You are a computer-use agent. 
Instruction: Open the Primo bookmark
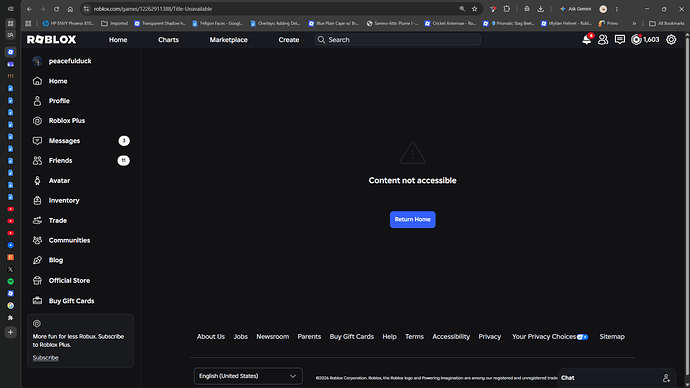609,23
